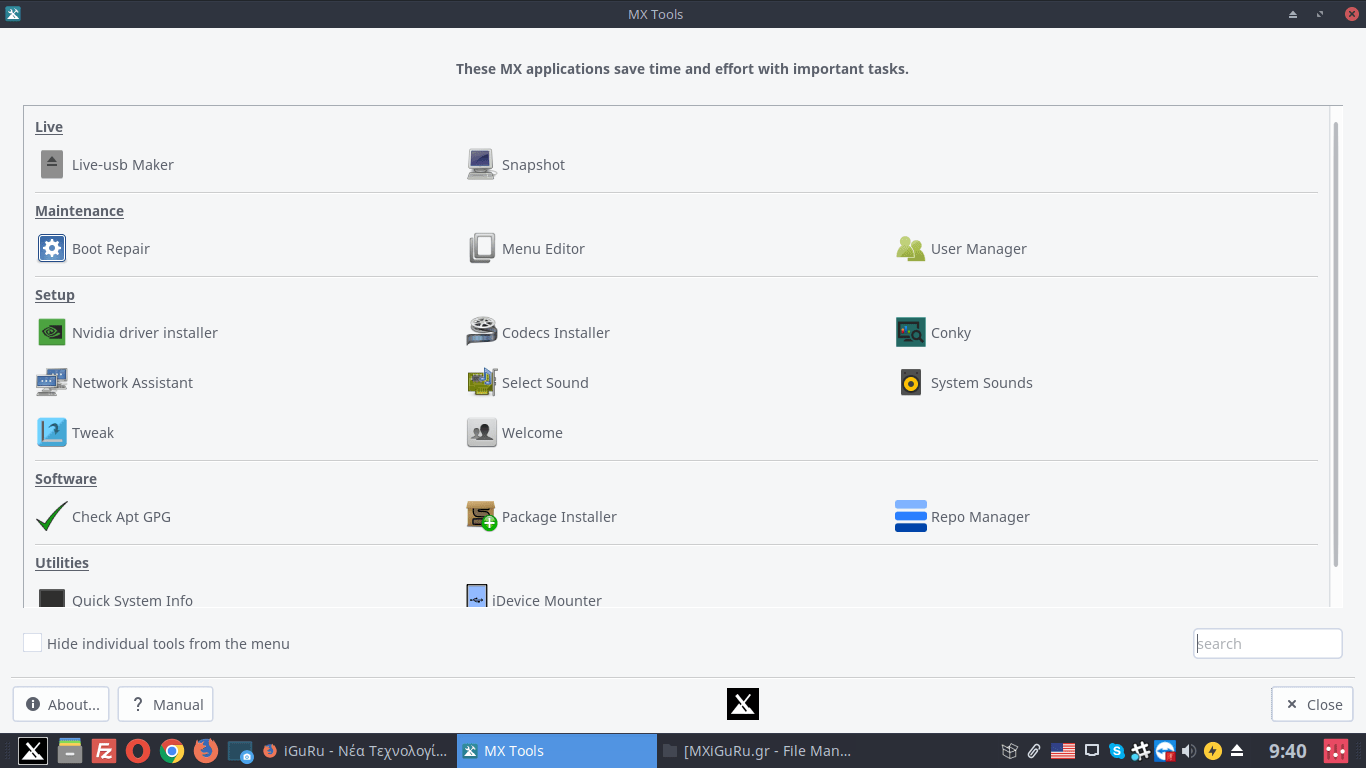Click the Close button at the bottom

1313,705
